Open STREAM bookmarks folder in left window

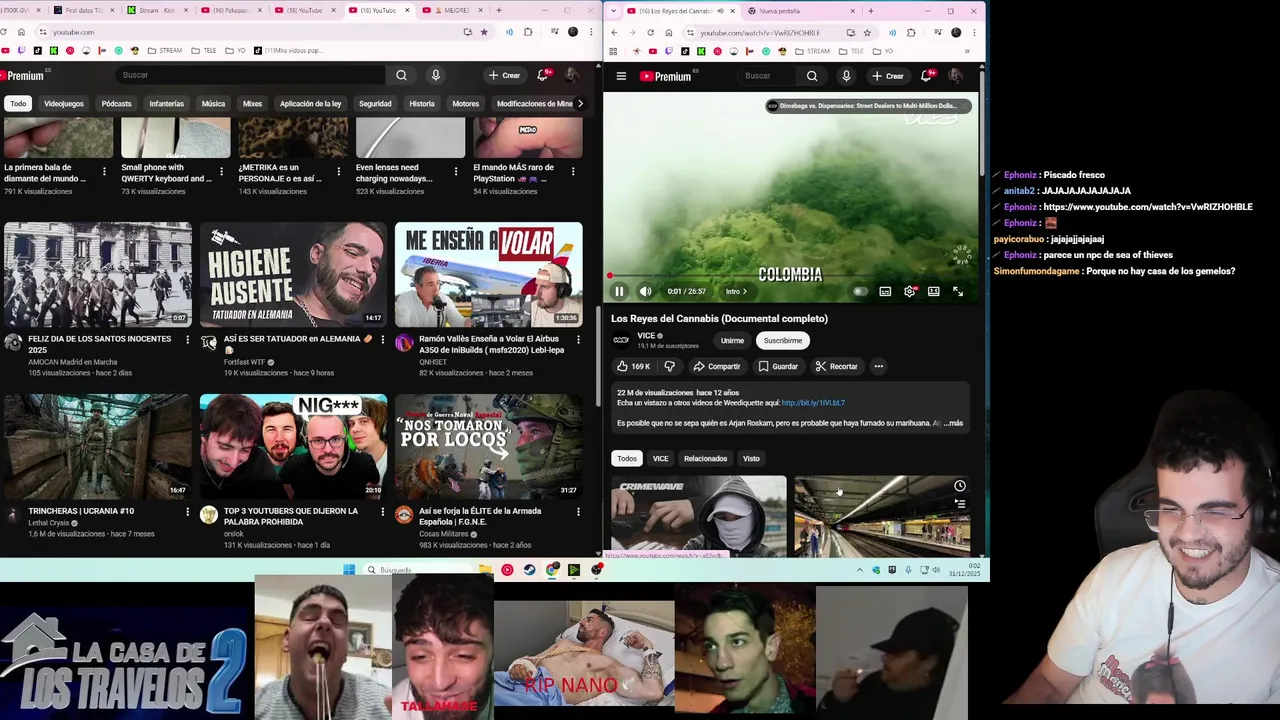165,50
